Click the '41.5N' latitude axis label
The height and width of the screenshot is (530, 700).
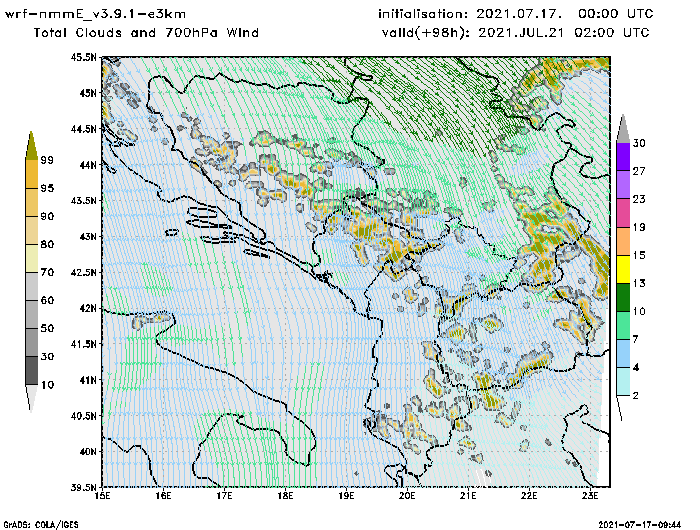83,344
